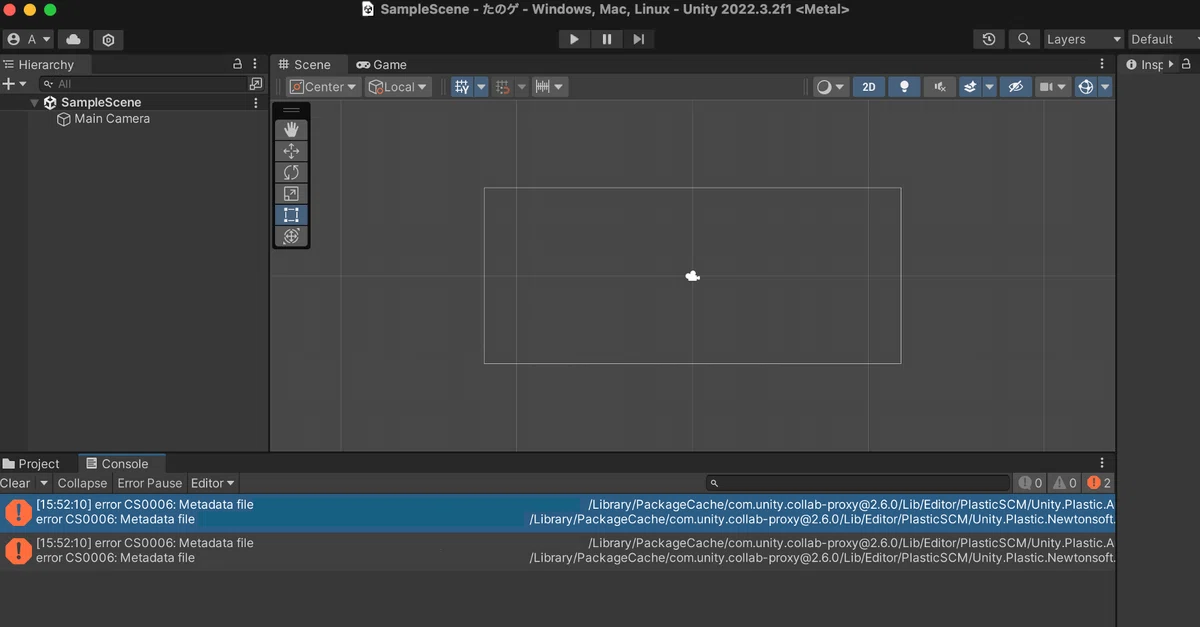Open the Hierarchy panel three-dot menu
This screenshot has height=627, width=1200.
tap(255, 64)
